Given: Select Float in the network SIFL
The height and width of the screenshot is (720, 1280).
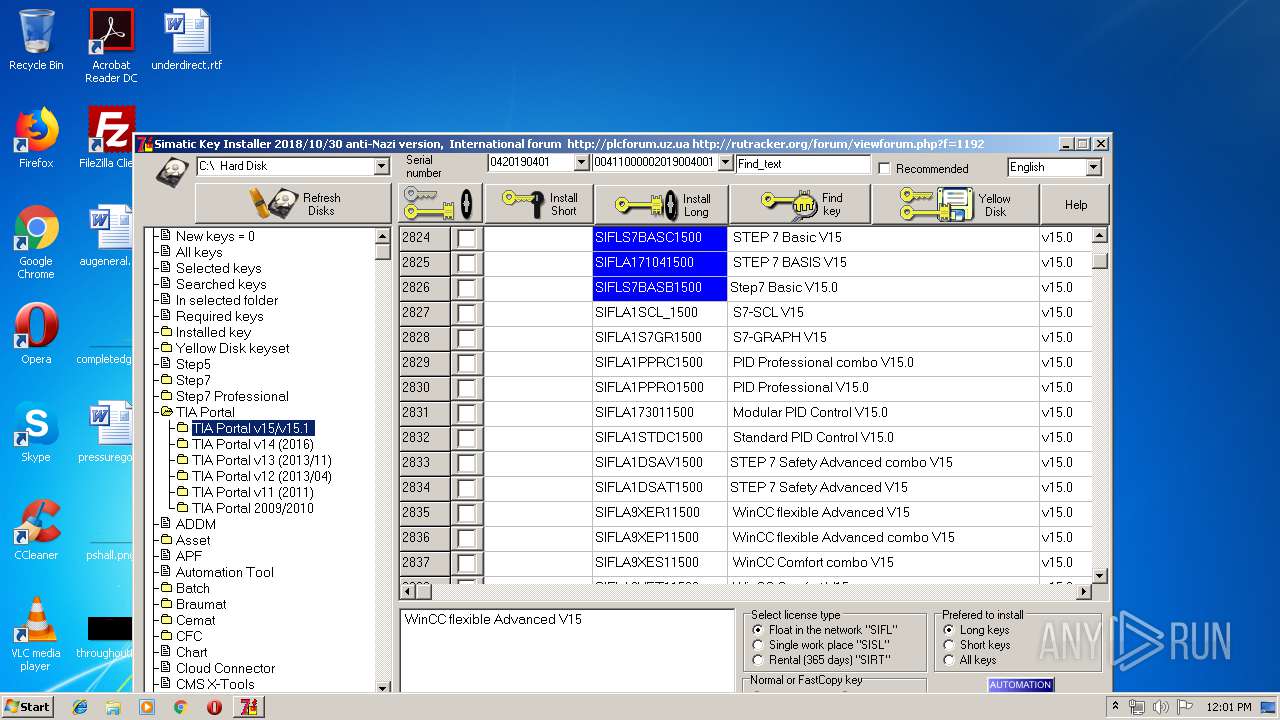Looking at the screenshot, I should click(758, 630).
